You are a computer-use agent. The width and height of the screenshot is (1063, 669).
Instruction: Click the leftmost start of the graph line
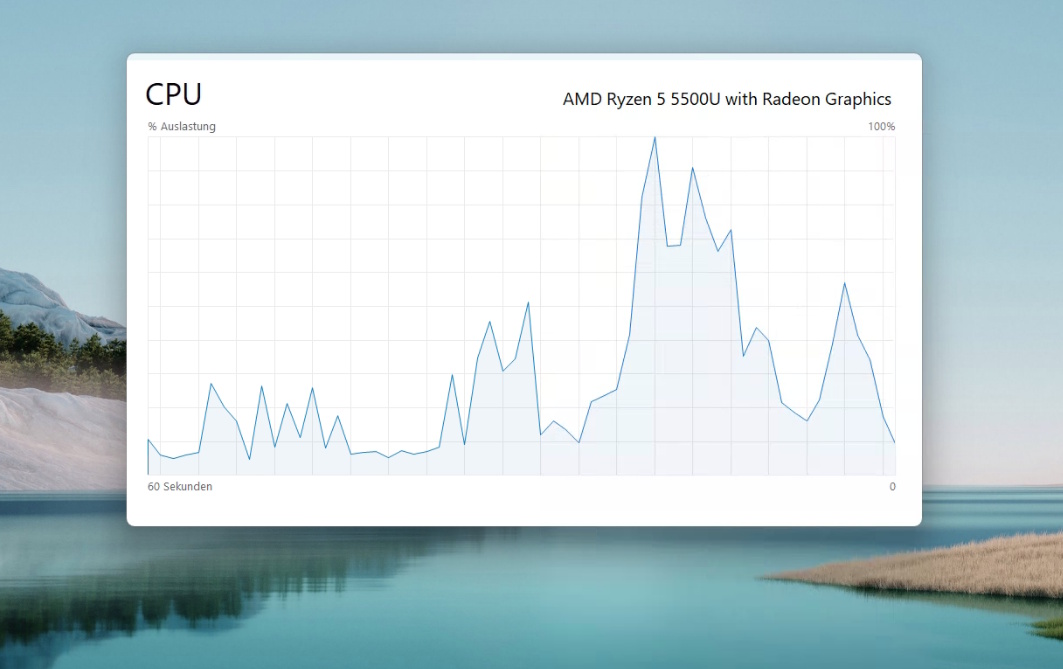149,440
